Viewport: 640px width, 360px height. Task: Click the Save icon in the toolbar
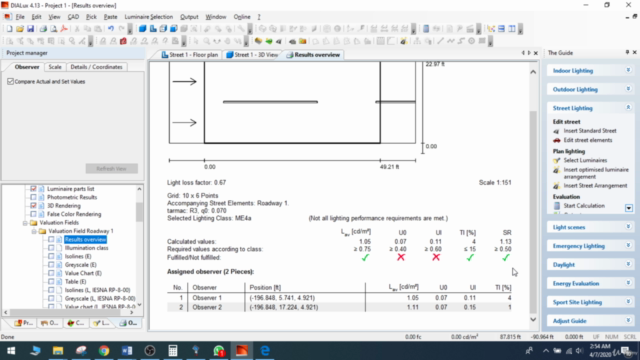30,29
